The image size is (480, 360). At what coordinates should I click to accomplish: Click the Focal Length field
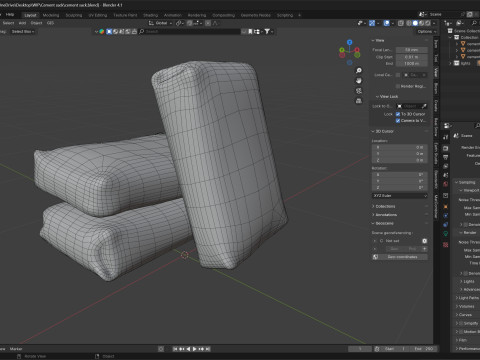412,50
